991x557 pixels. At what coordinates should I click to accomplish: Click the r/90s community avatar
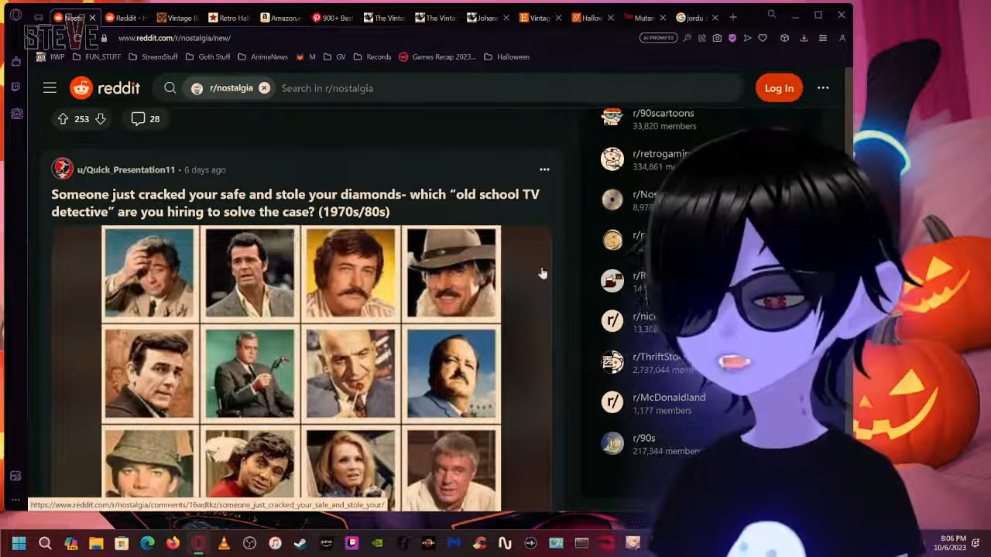click(612, 443)
